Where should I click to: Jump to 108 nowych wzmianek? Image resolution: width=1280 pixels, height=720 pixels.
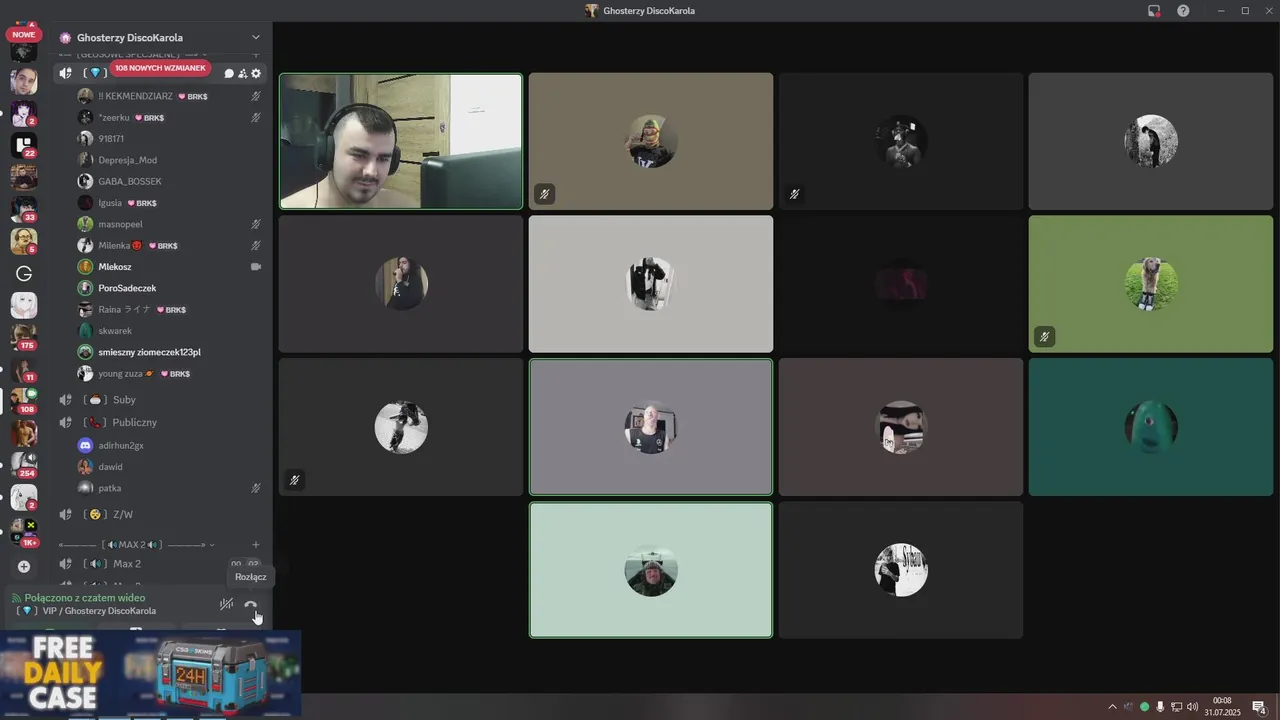160,68
